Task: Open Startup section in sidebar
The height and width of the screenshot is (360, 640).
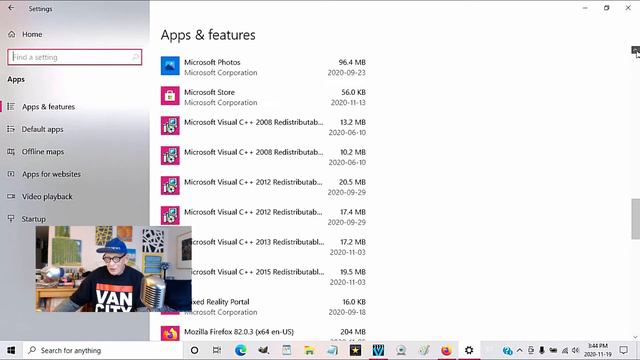Action: (x=33, y=219)
